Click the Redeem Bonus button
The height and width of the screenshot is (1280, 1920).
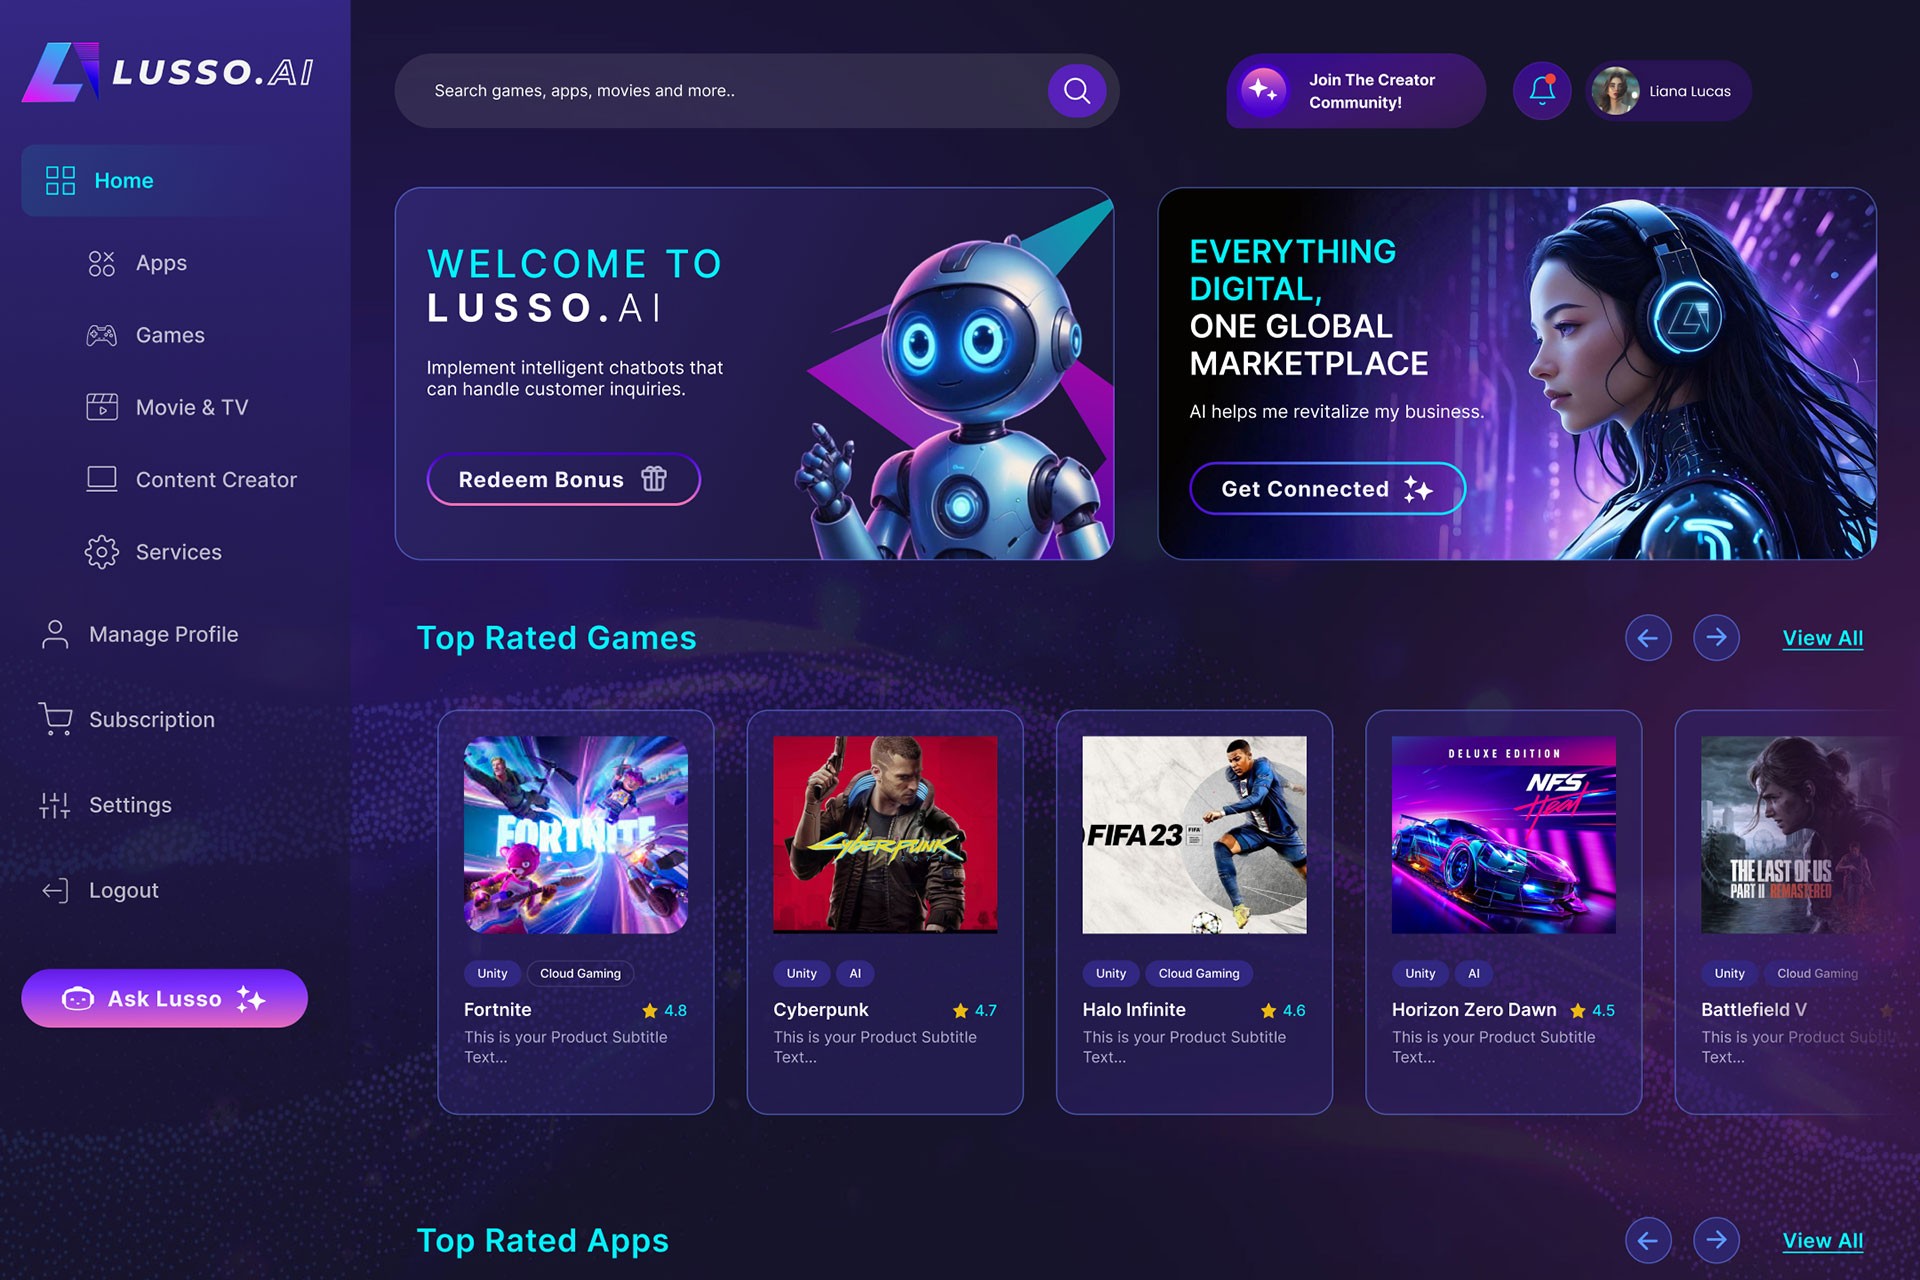(563, 480)
